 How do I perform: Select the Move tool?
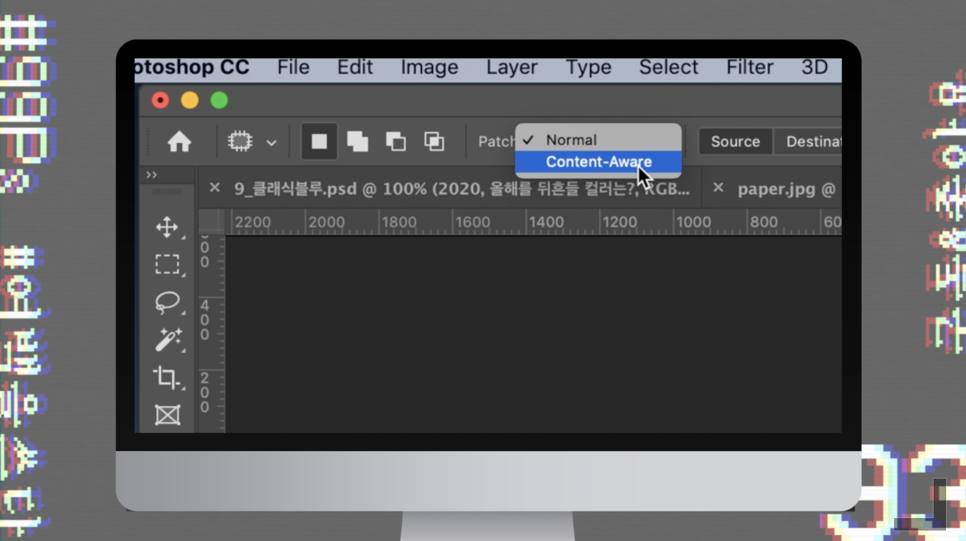[167, 227]
